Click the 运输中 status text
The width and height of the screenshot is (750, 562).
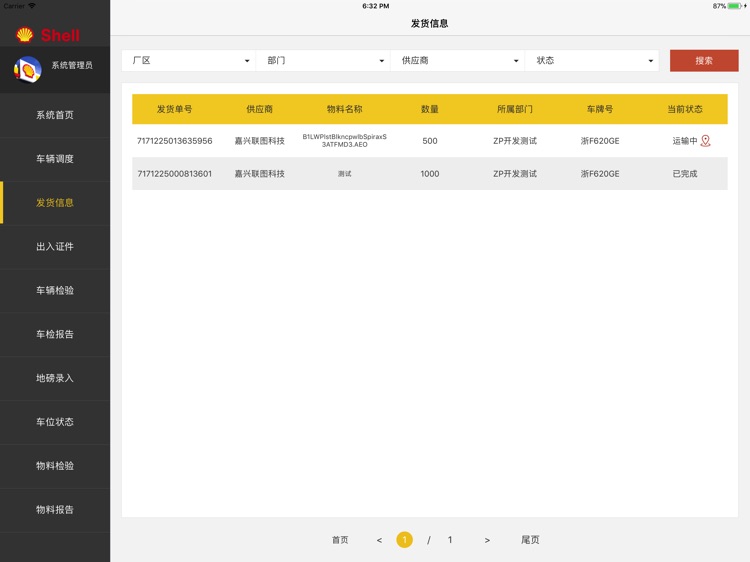[x=685, y=141]
